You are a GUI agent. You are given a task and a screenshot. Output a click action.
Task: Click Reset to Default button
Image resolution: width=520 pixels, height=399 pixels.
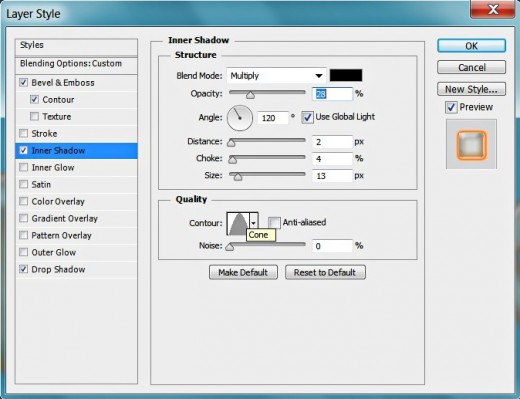[325, 272]
